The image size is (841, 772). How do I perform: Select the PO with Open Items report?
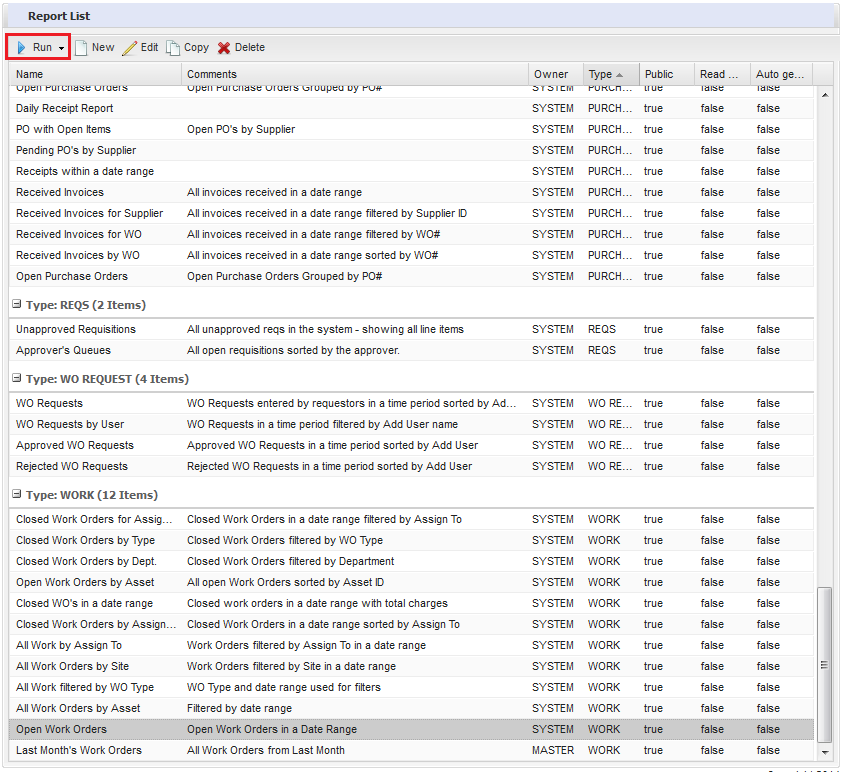pyautogui.click(x=411, y=129)
